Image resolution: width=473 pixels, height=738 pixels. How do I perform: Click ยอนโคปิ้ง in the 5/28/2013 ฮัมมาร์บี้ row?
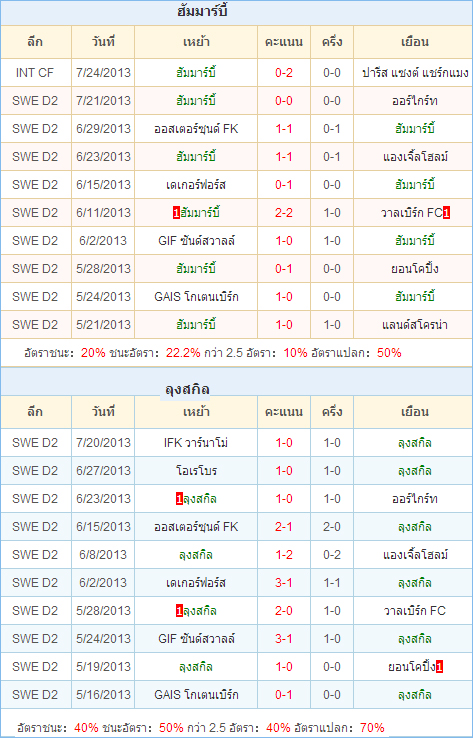[415, 269]
